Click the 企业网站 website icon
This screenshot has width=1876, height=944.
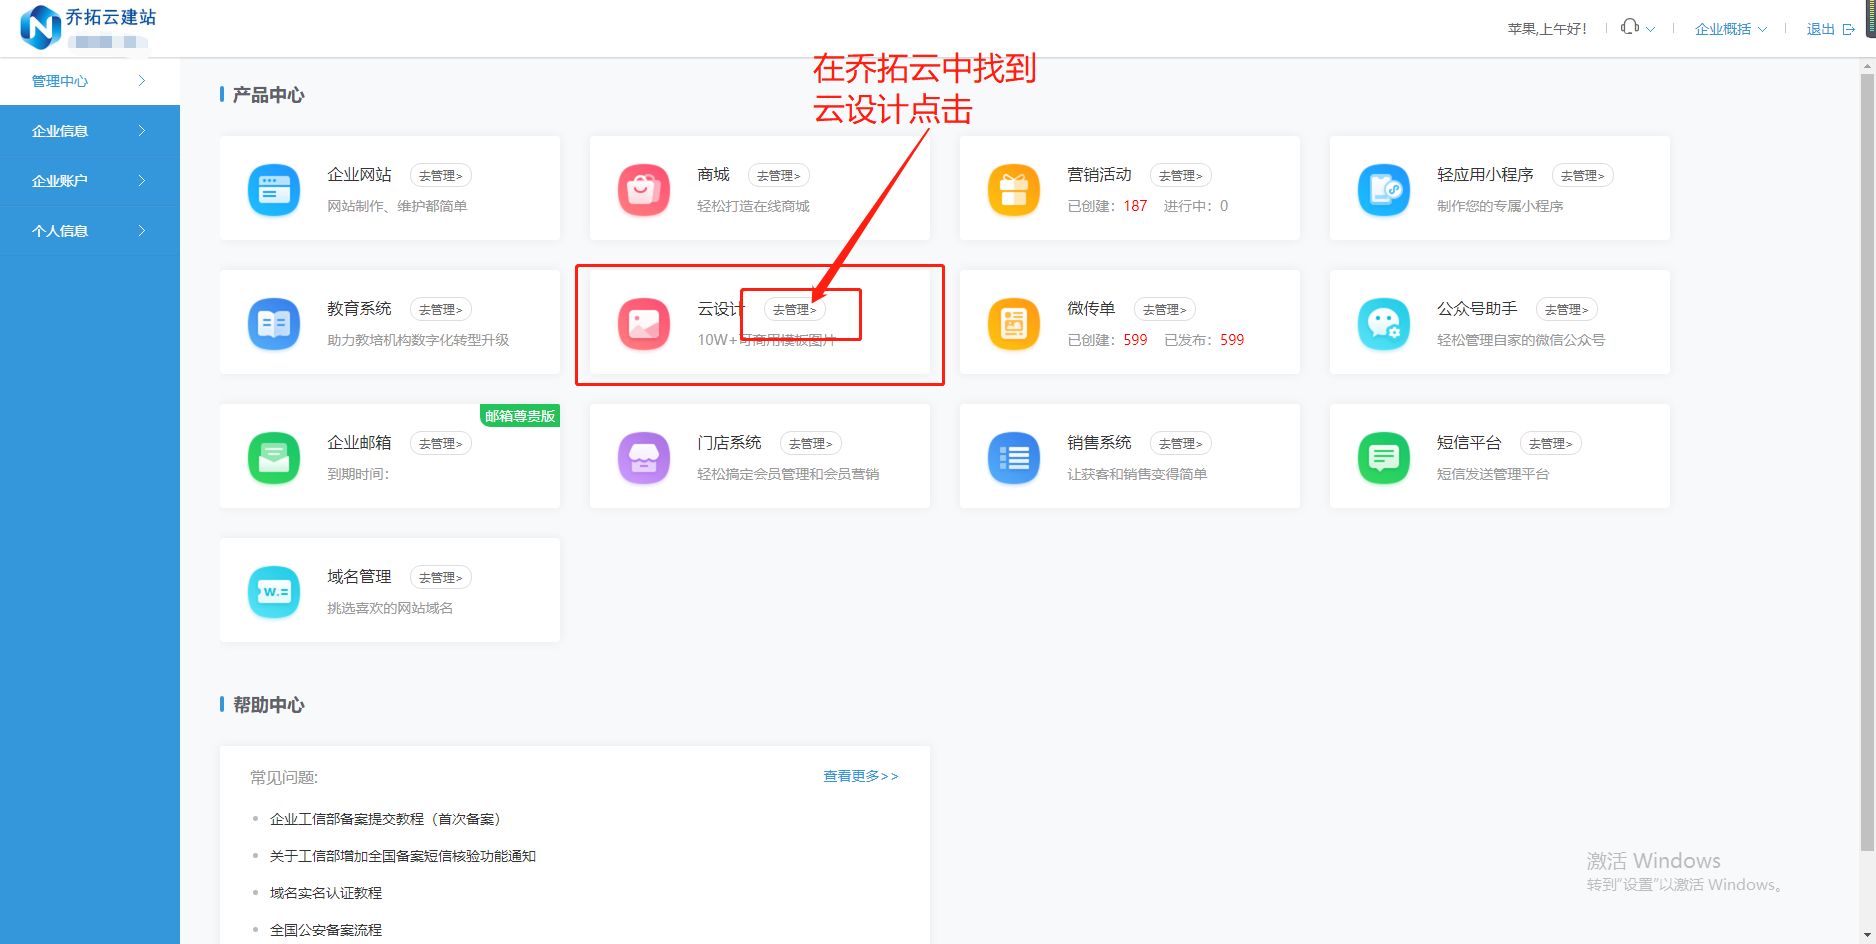[x=273, y=190]
